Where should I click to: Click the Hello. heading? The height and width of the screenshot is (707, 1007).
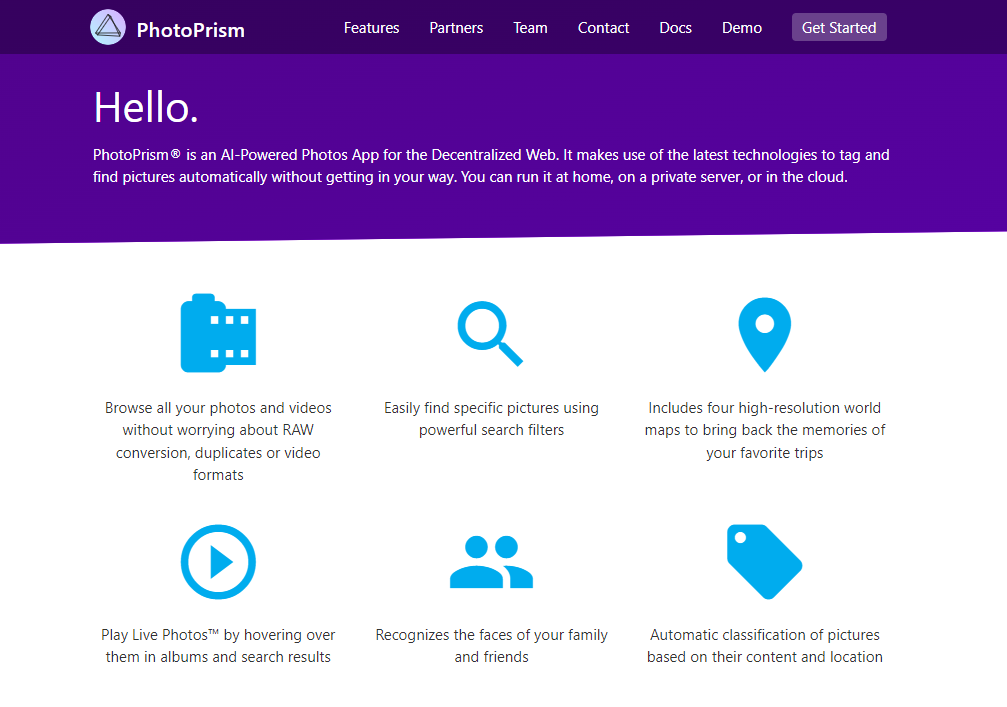[x=146, y=107]
